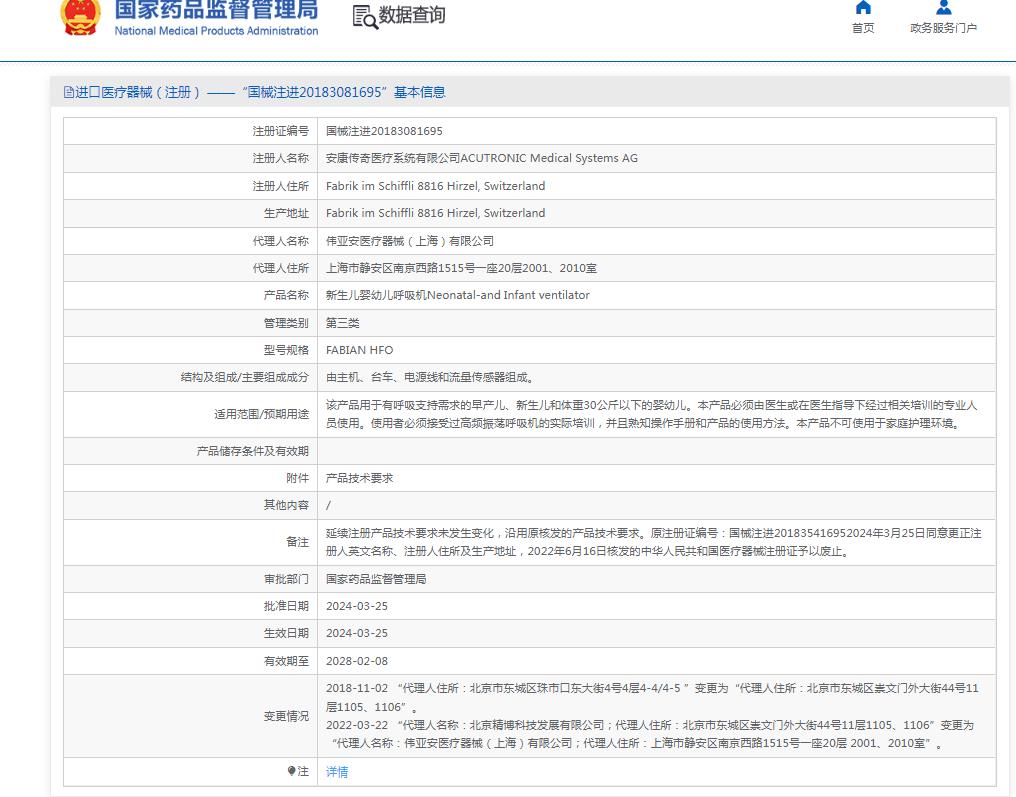Open the 首页 navigation text

[x=863, y=28]
